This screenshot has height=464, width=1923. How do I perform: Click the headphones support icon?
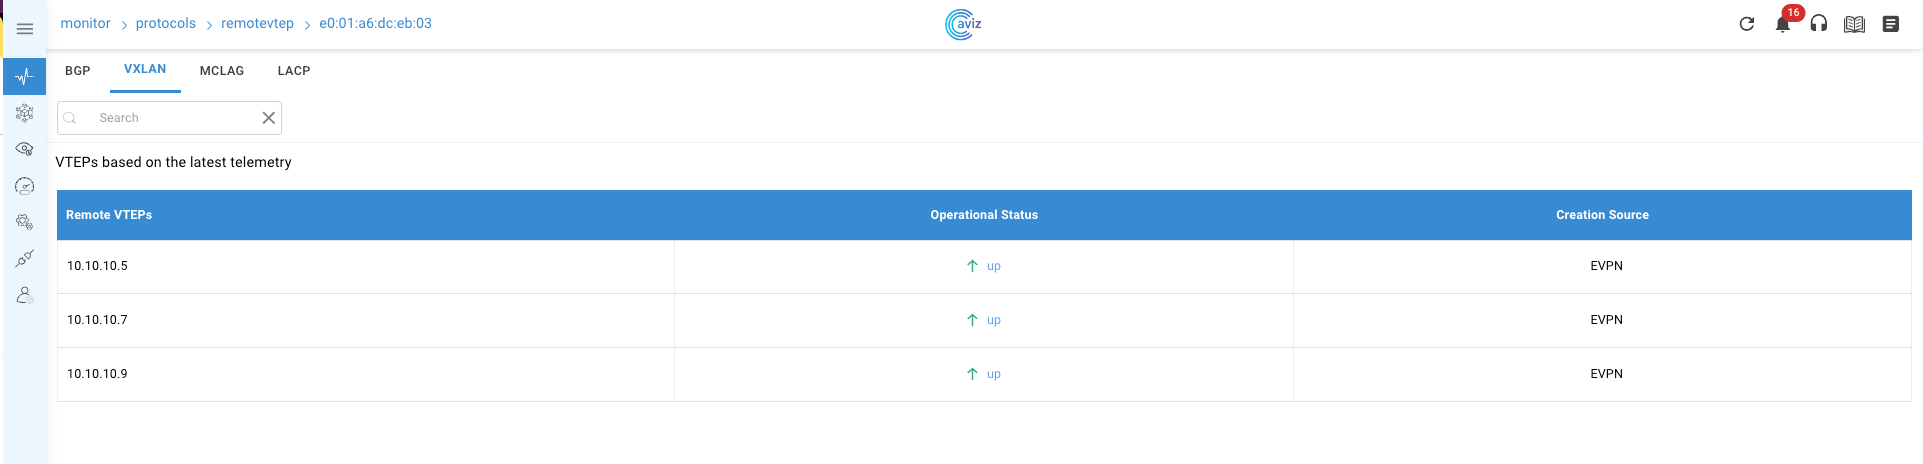coord(1819,24)
